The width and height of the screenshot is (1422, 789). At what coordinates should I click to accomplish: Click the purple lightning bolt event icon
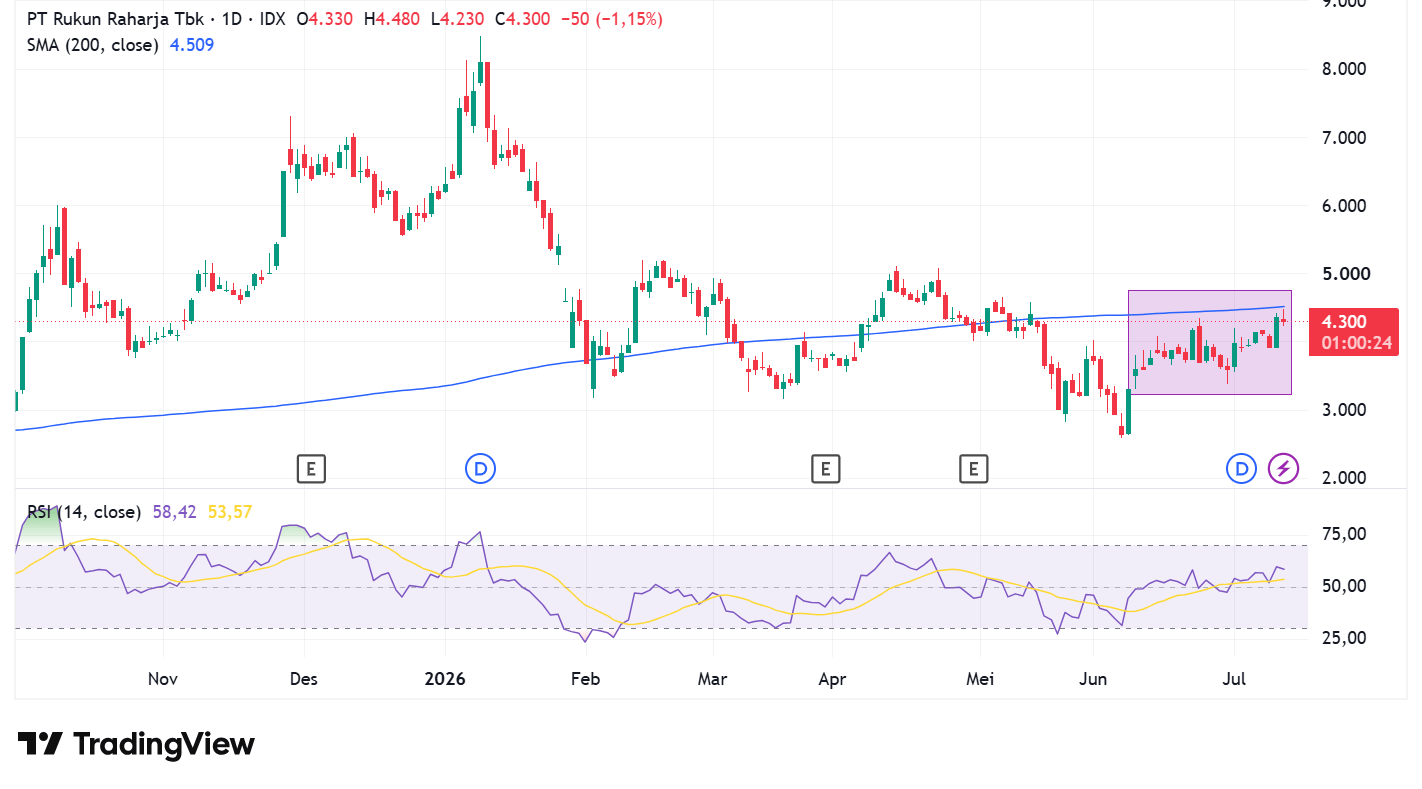(x=1284, y=468)
